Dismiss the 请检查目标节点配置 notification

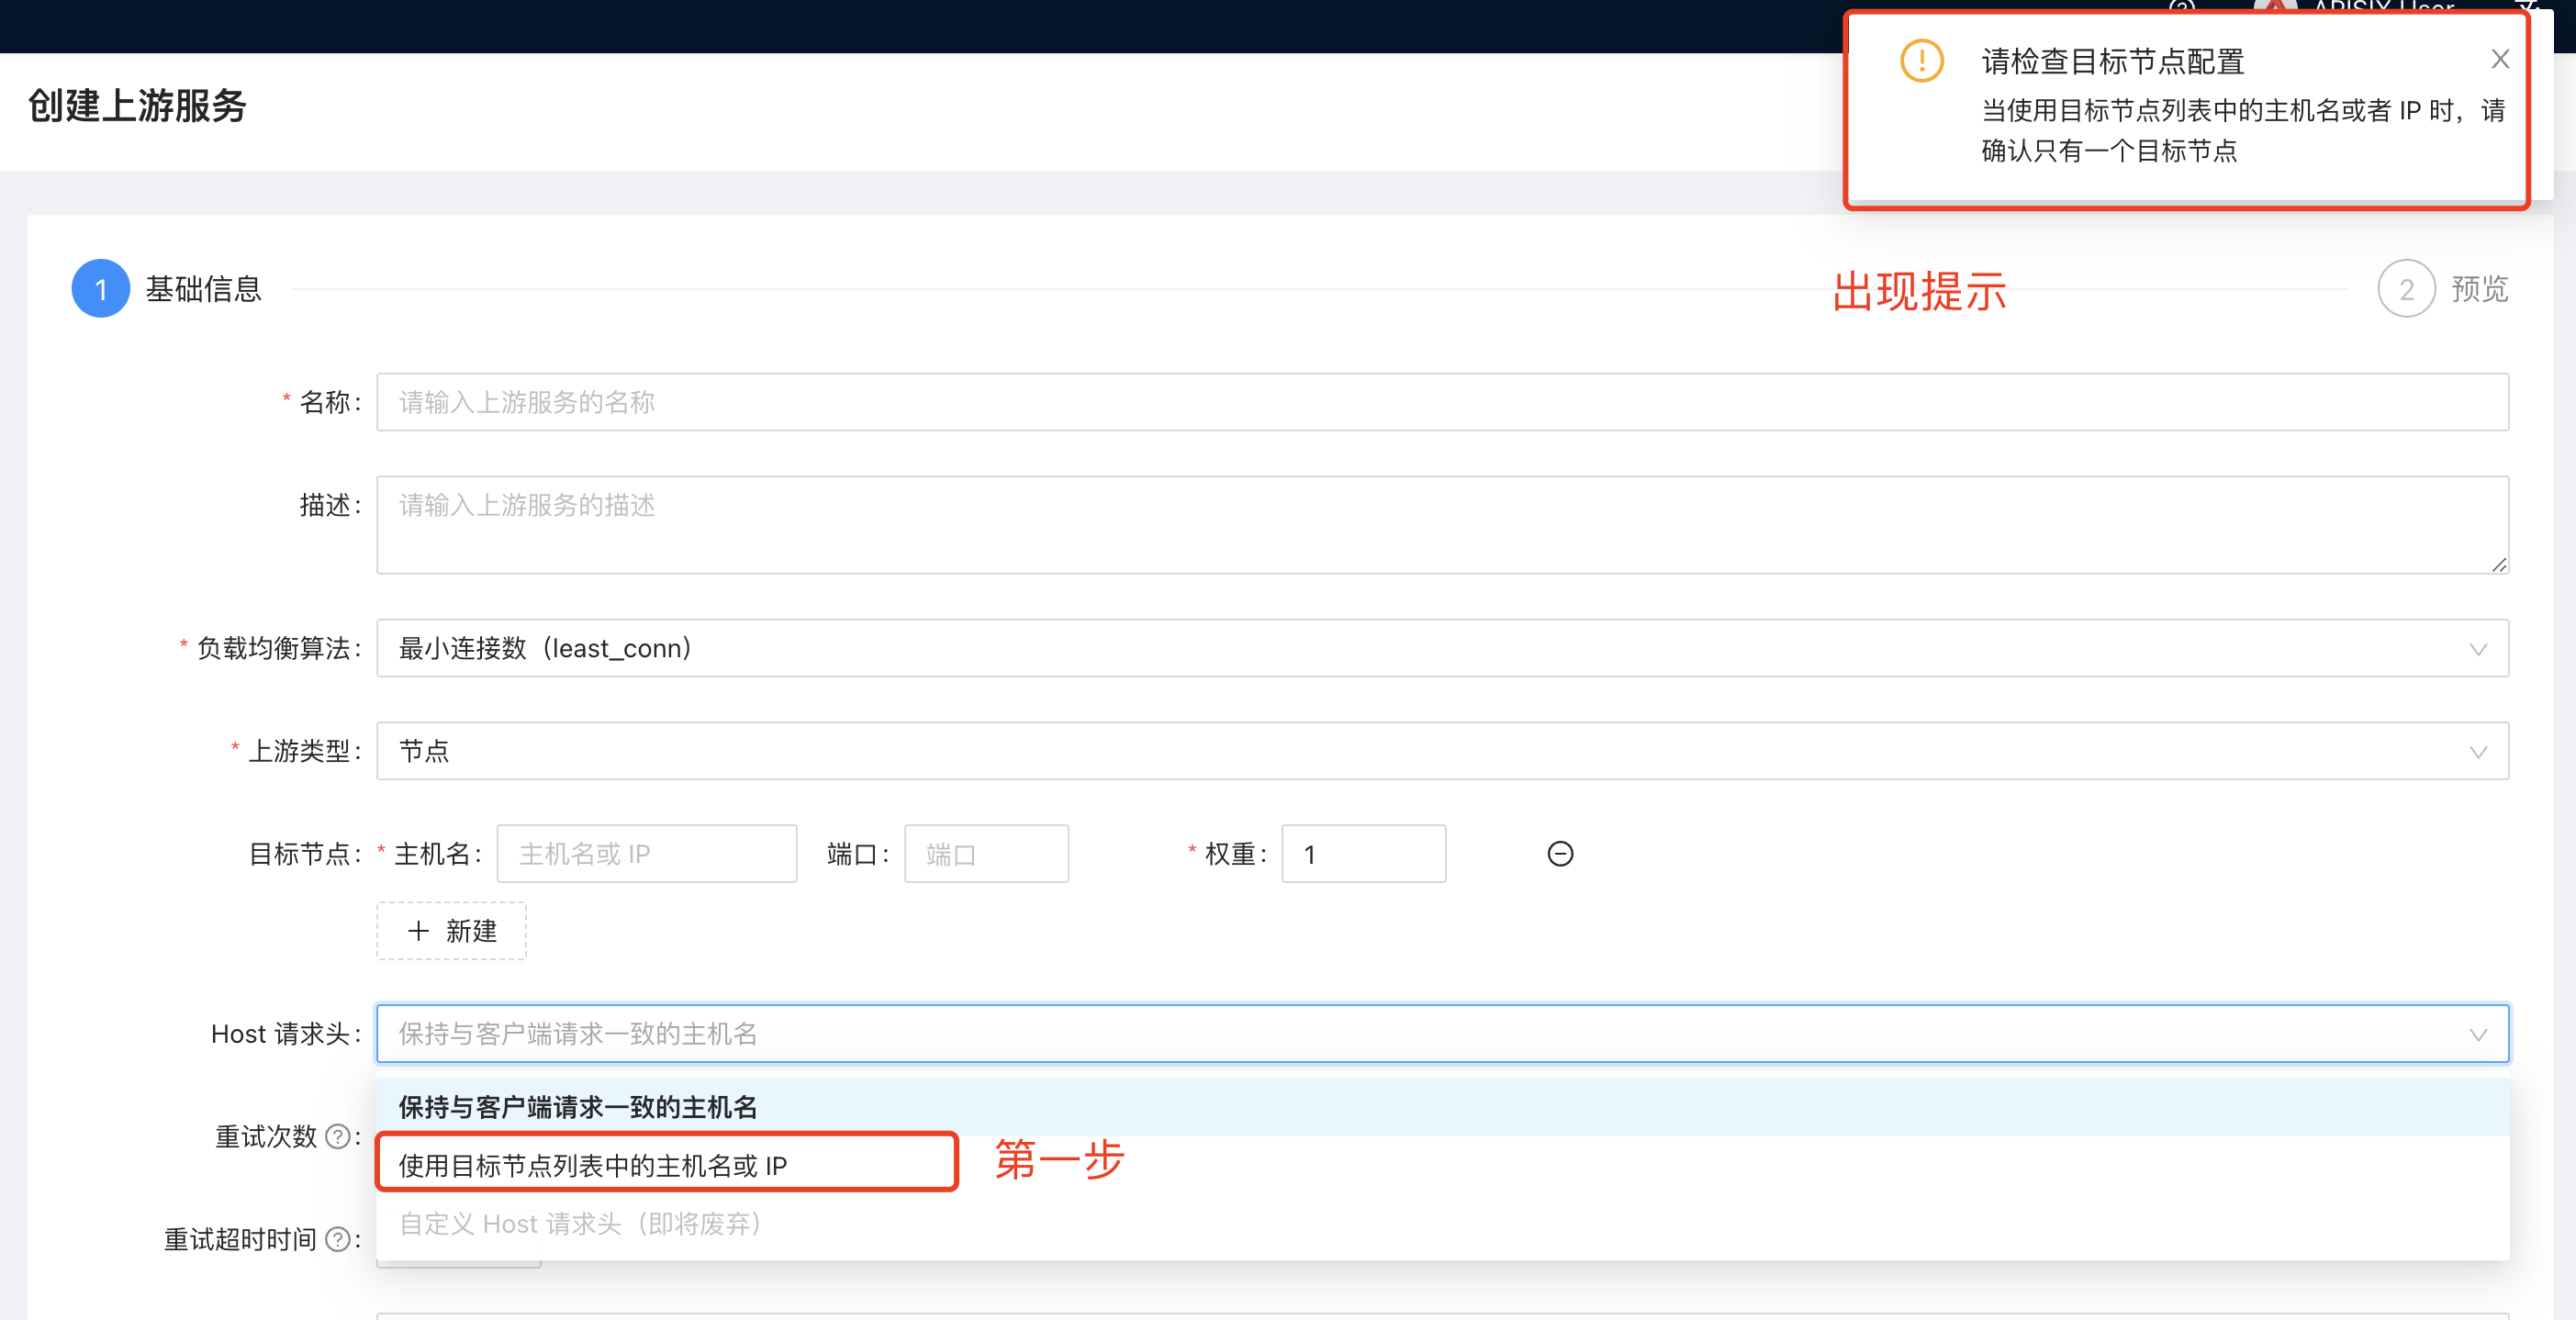2501,59
